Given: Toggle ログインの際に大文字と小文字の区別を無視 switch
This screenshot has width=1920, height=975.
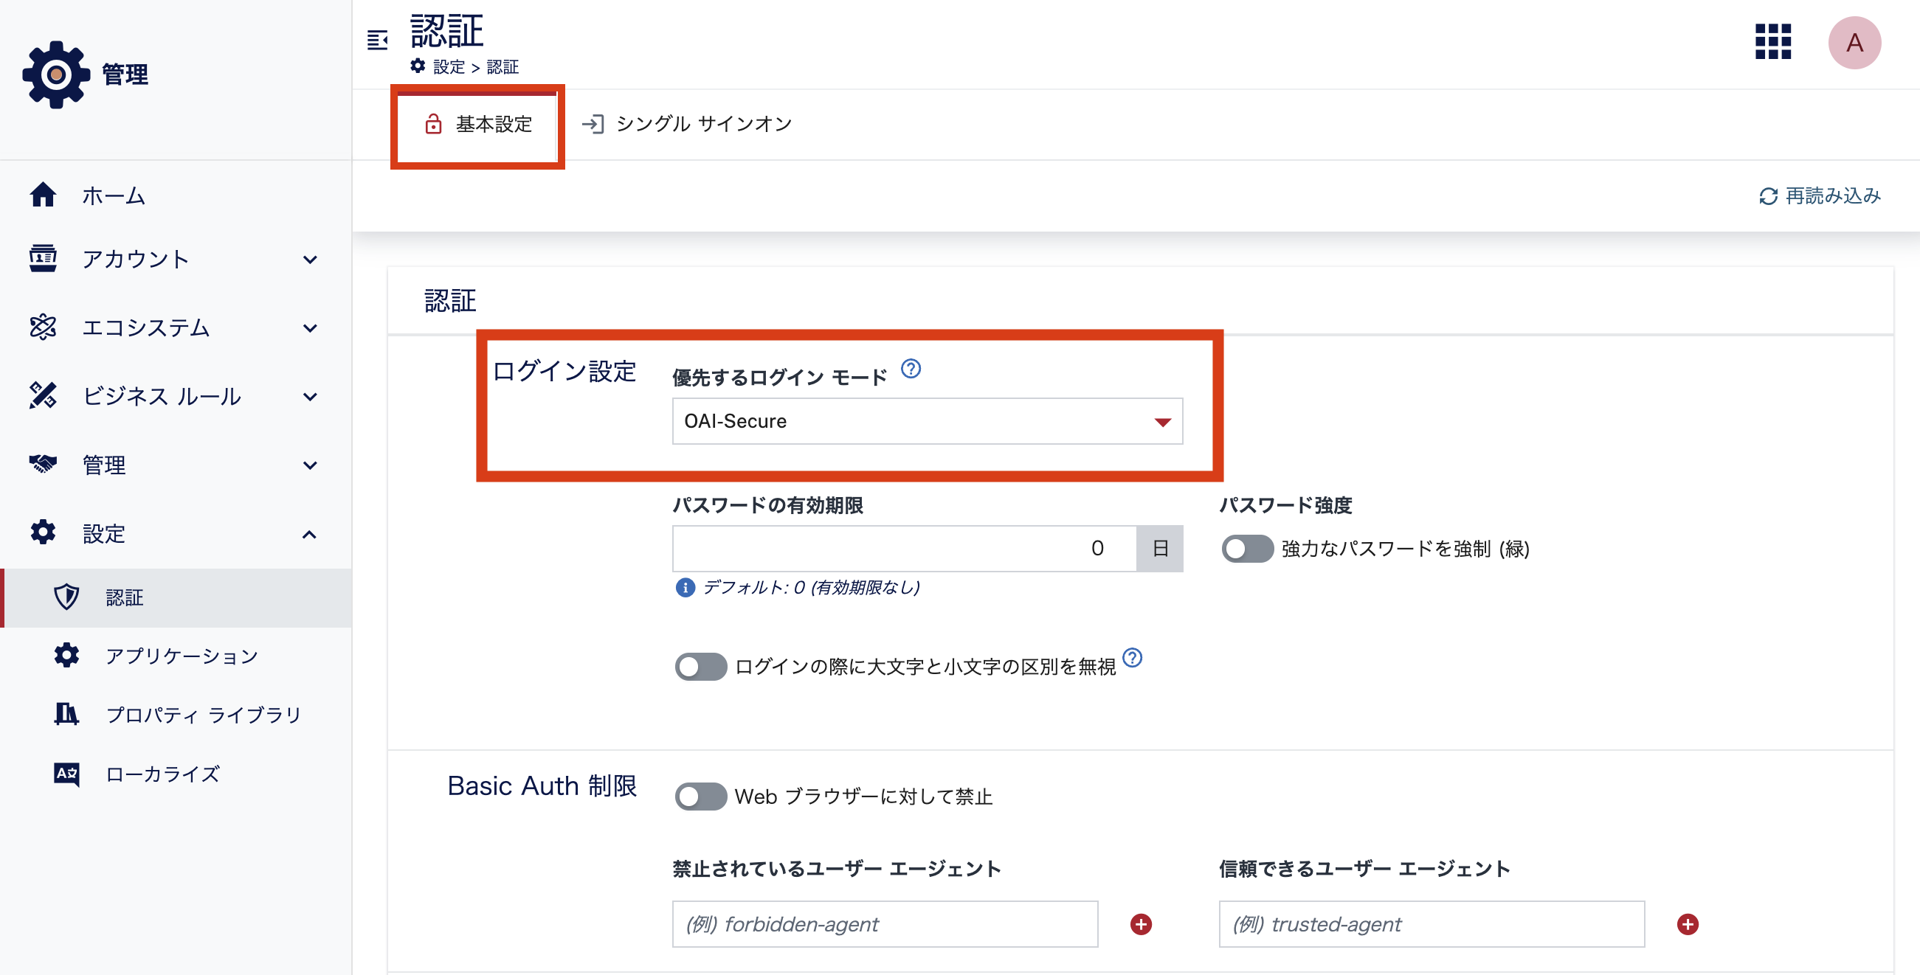Looking at the screenshot, I should [700, 666].
